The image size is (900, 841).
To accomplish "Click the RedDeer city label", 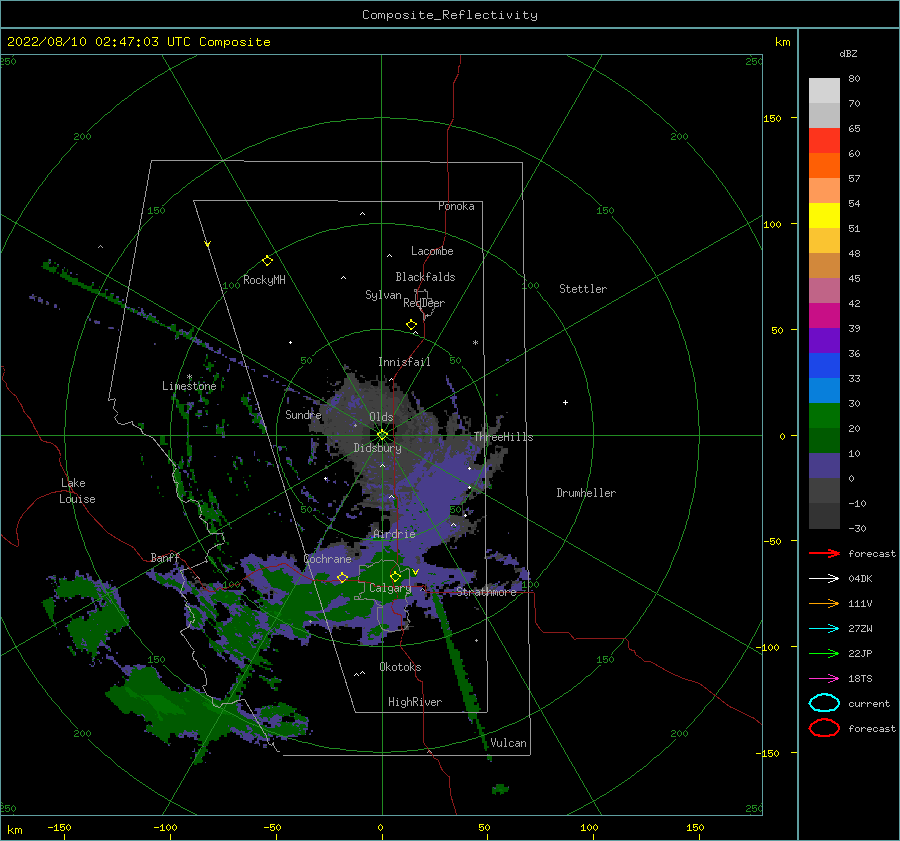I will [x=424, y=303].
